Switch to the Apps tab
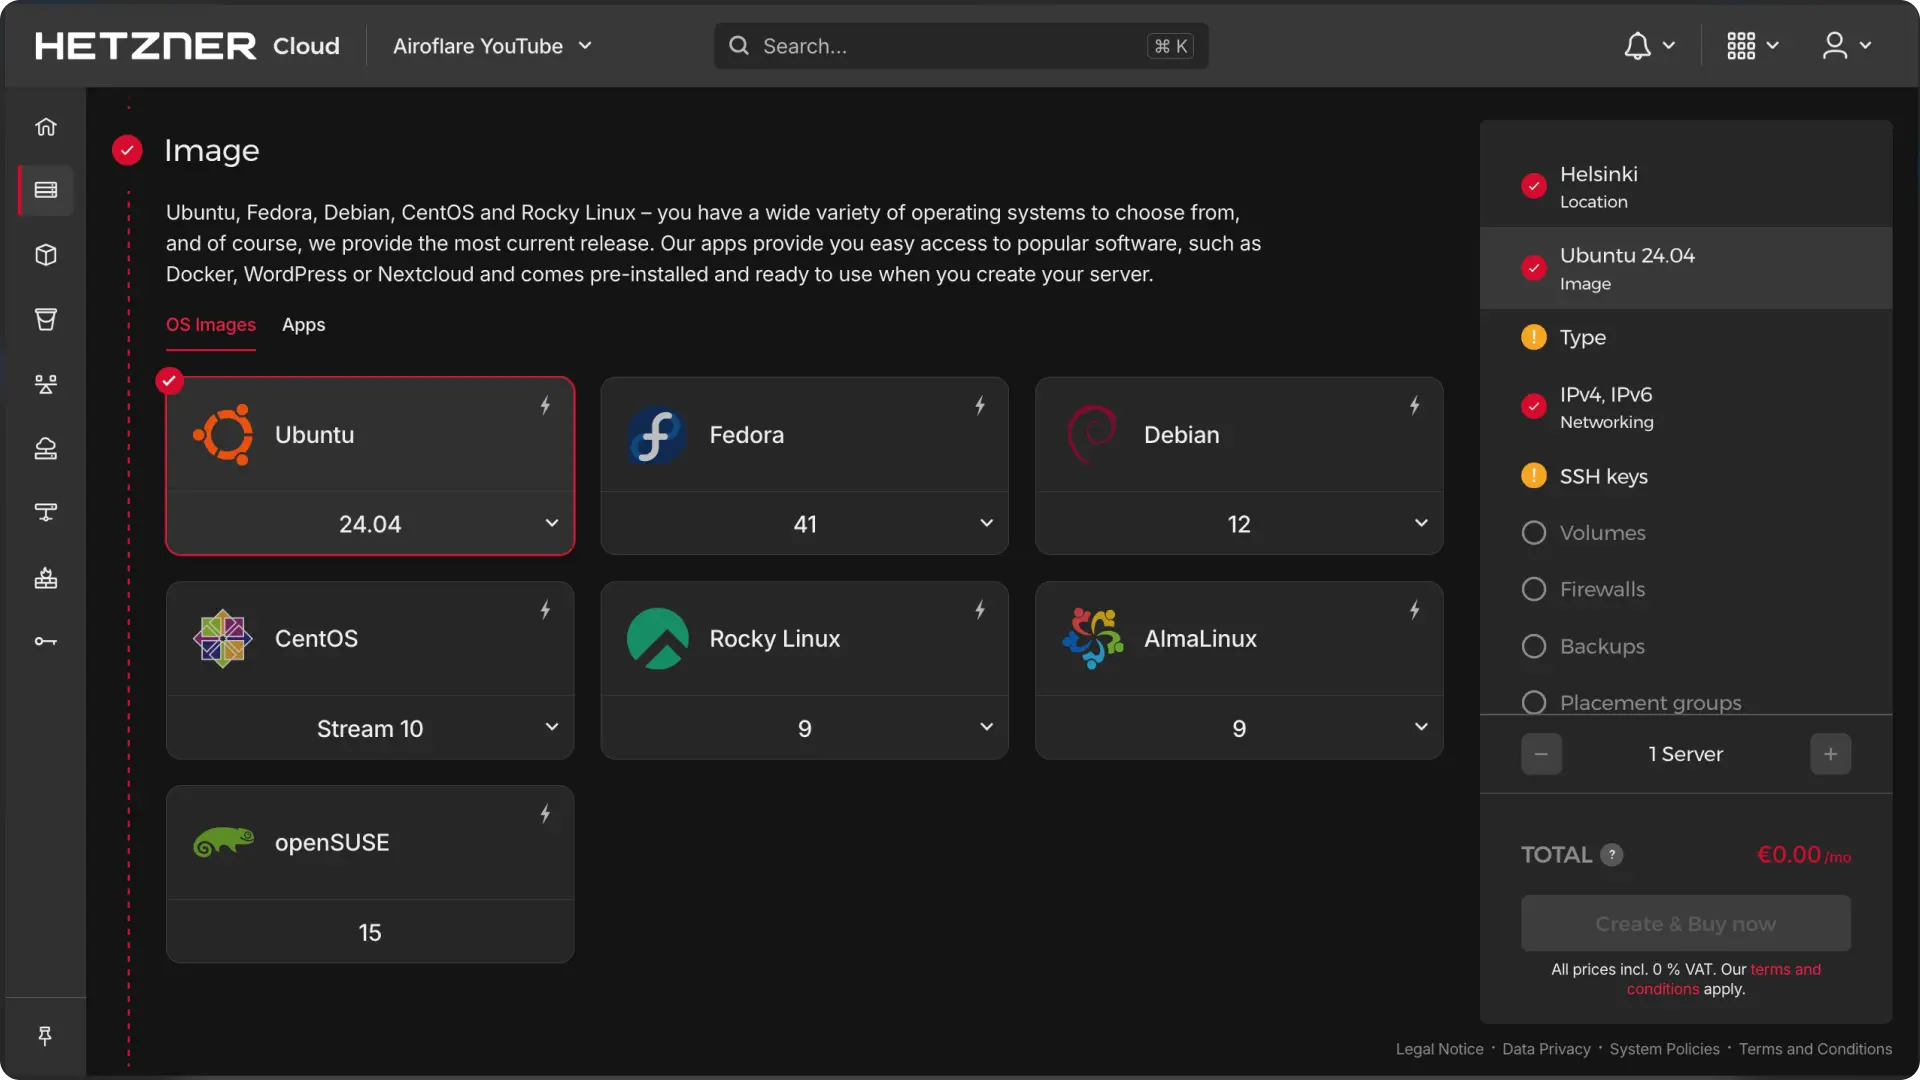The width and height of the screenshot is (1920, 1080). [303, 325]
